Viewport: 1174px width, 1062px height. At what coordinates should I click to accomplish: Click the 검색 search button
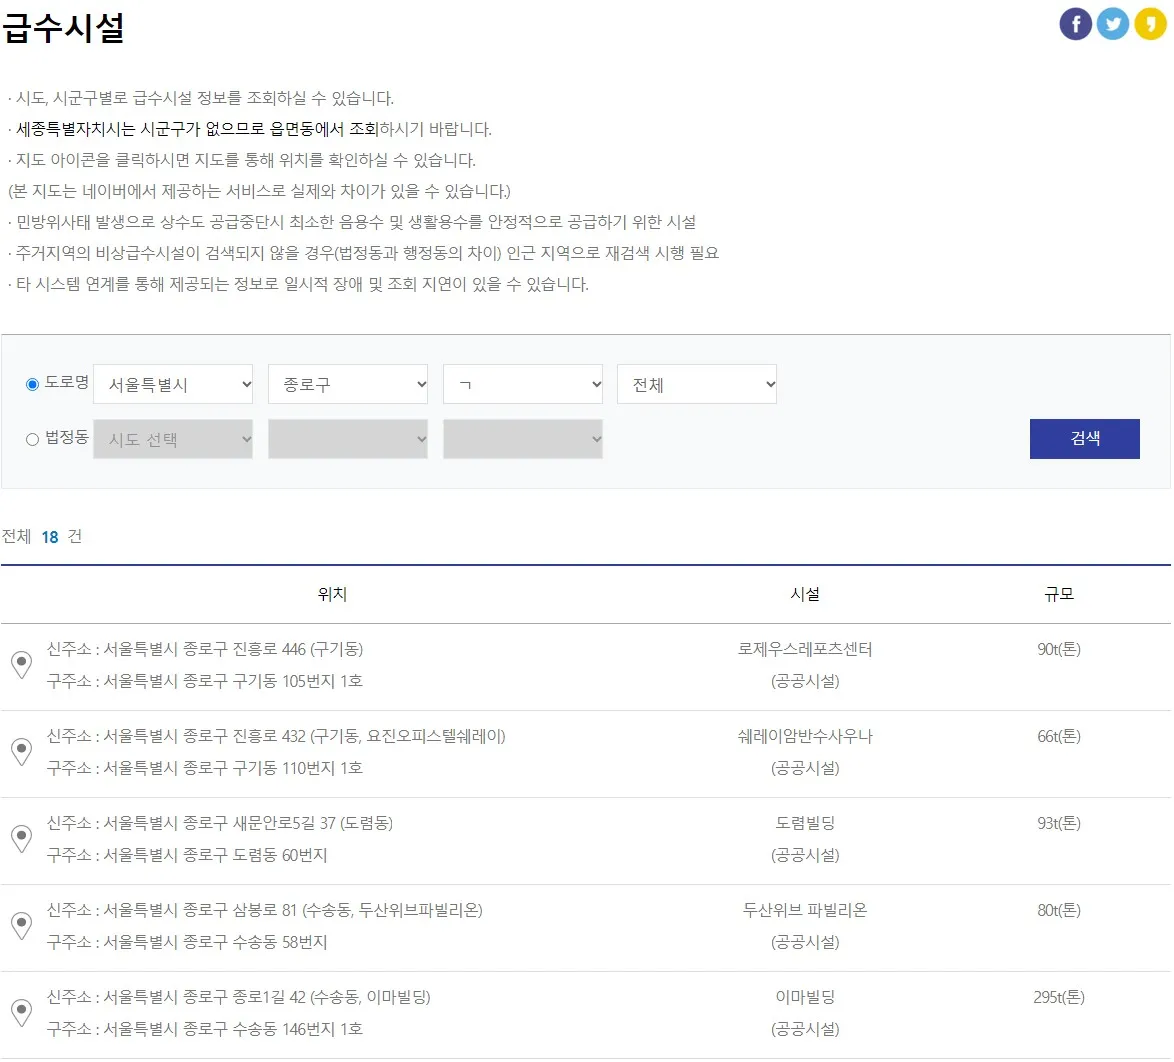[x=1085, y=438]
